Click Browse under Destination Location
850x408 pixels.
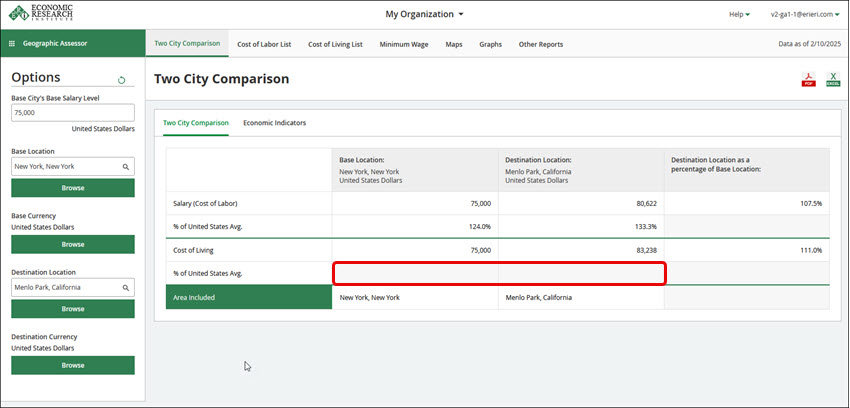[x=73, y=309]
